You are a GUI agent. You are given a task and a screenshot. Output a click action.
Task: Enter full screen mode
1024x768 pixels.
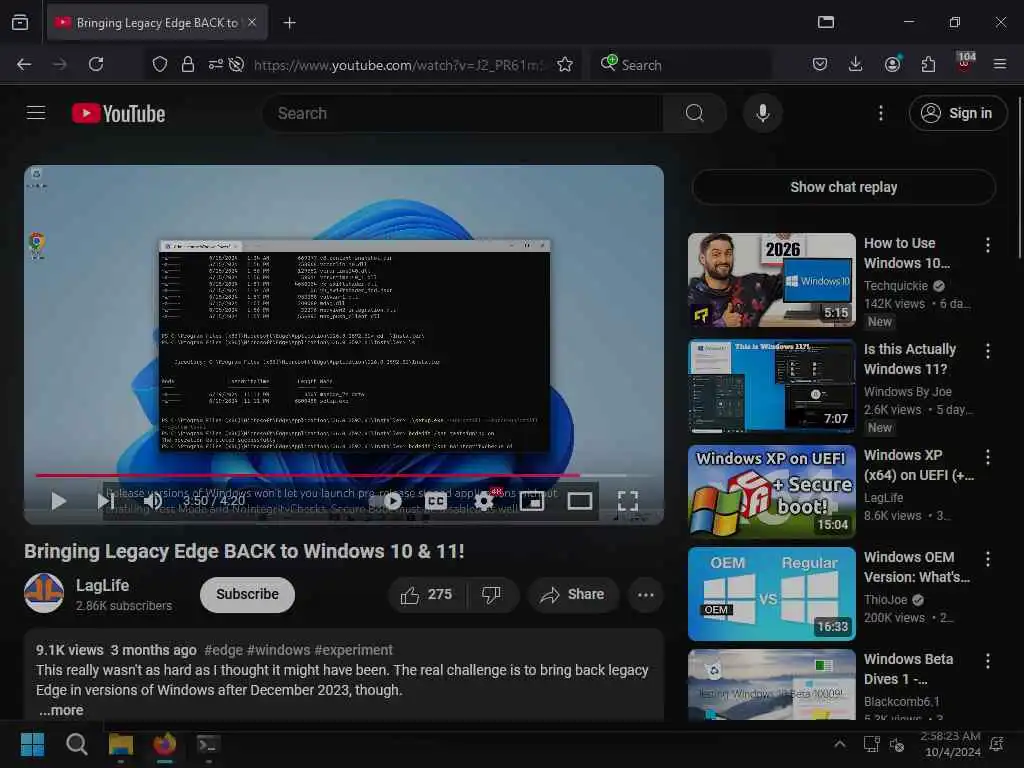click(627, 501)
